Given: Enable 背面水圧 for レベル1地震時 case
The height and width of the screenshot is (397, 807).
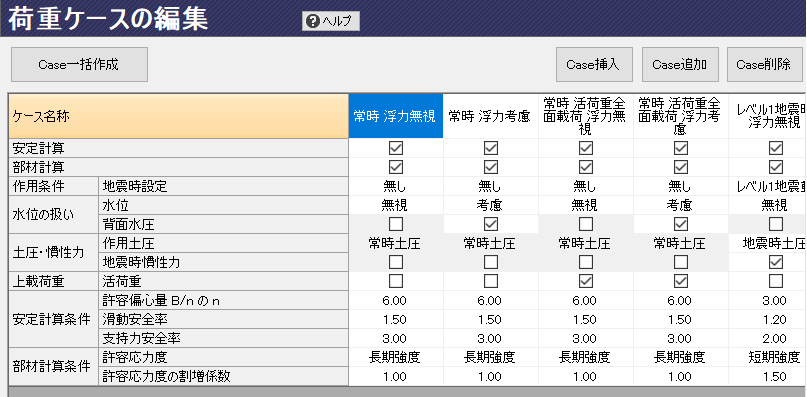Looking at the screenshot, I should pyautogui.click(x=776, y=224).
